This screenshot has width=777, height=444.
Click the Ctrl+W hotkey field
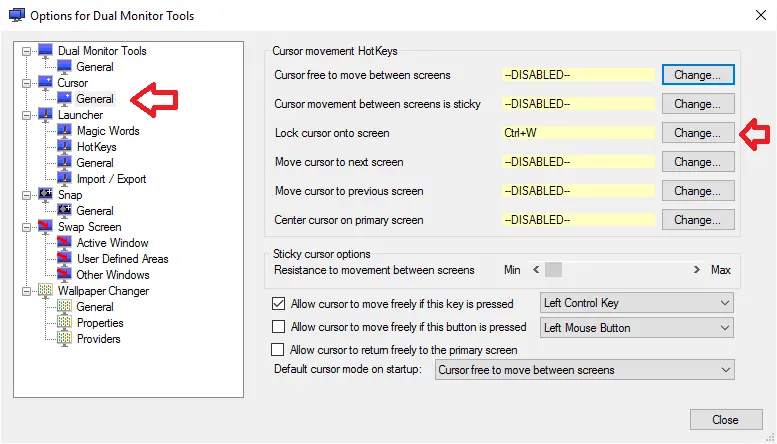coord(578,133)
